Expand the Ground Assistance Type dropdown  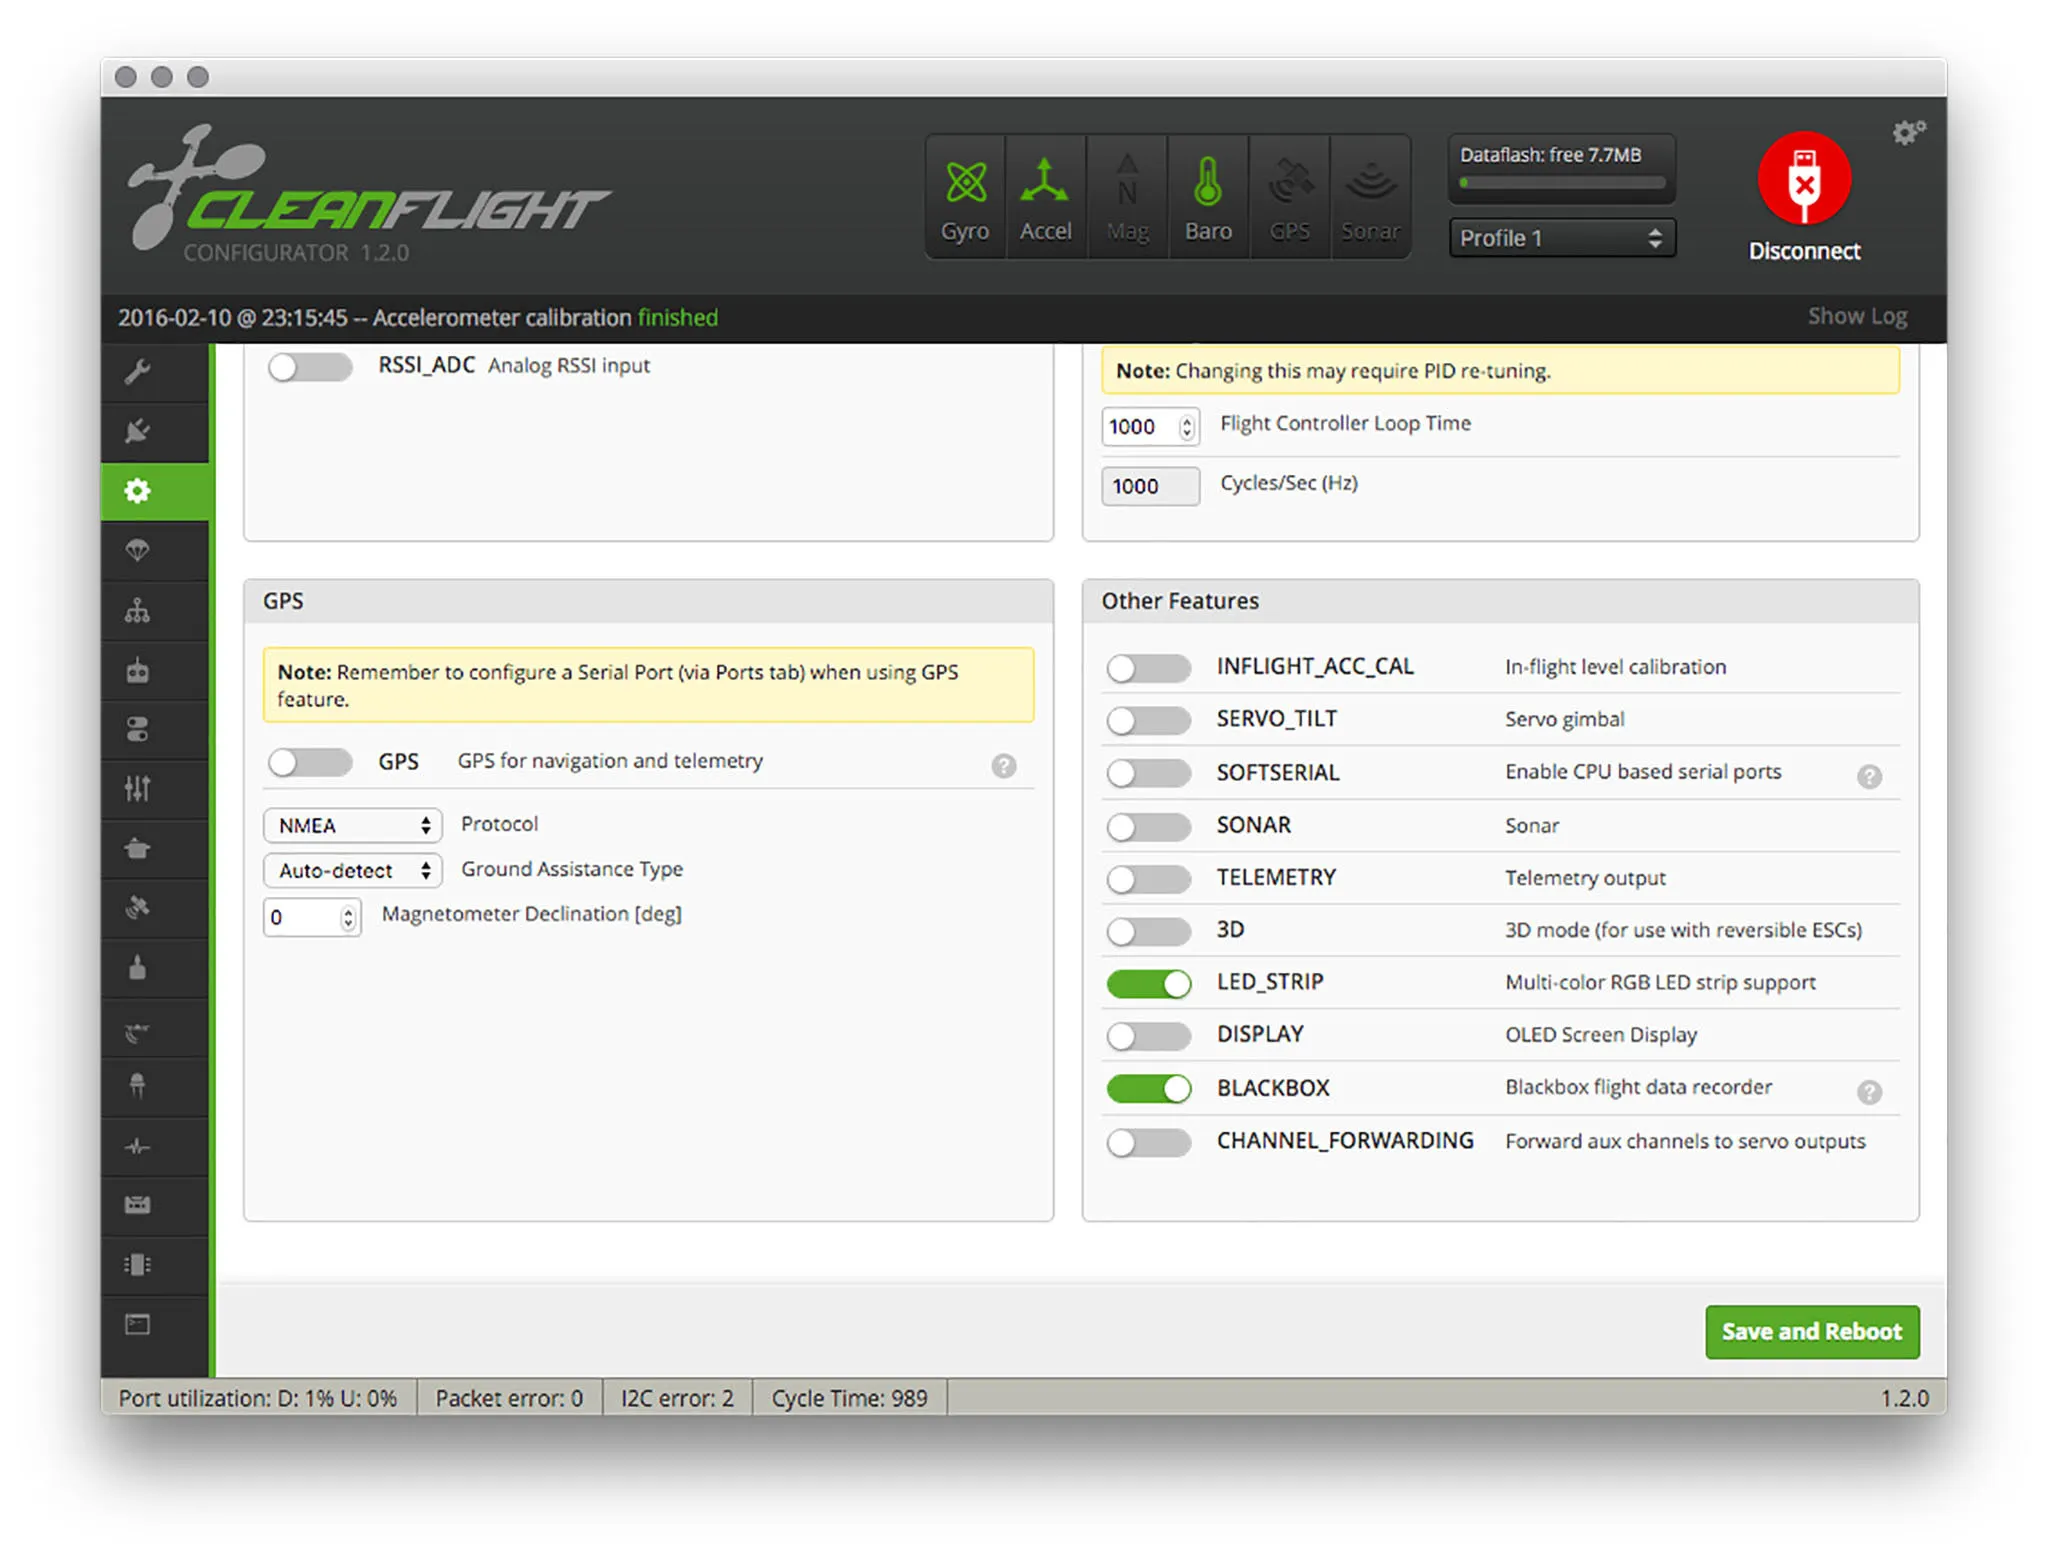[x=352, y=871]
